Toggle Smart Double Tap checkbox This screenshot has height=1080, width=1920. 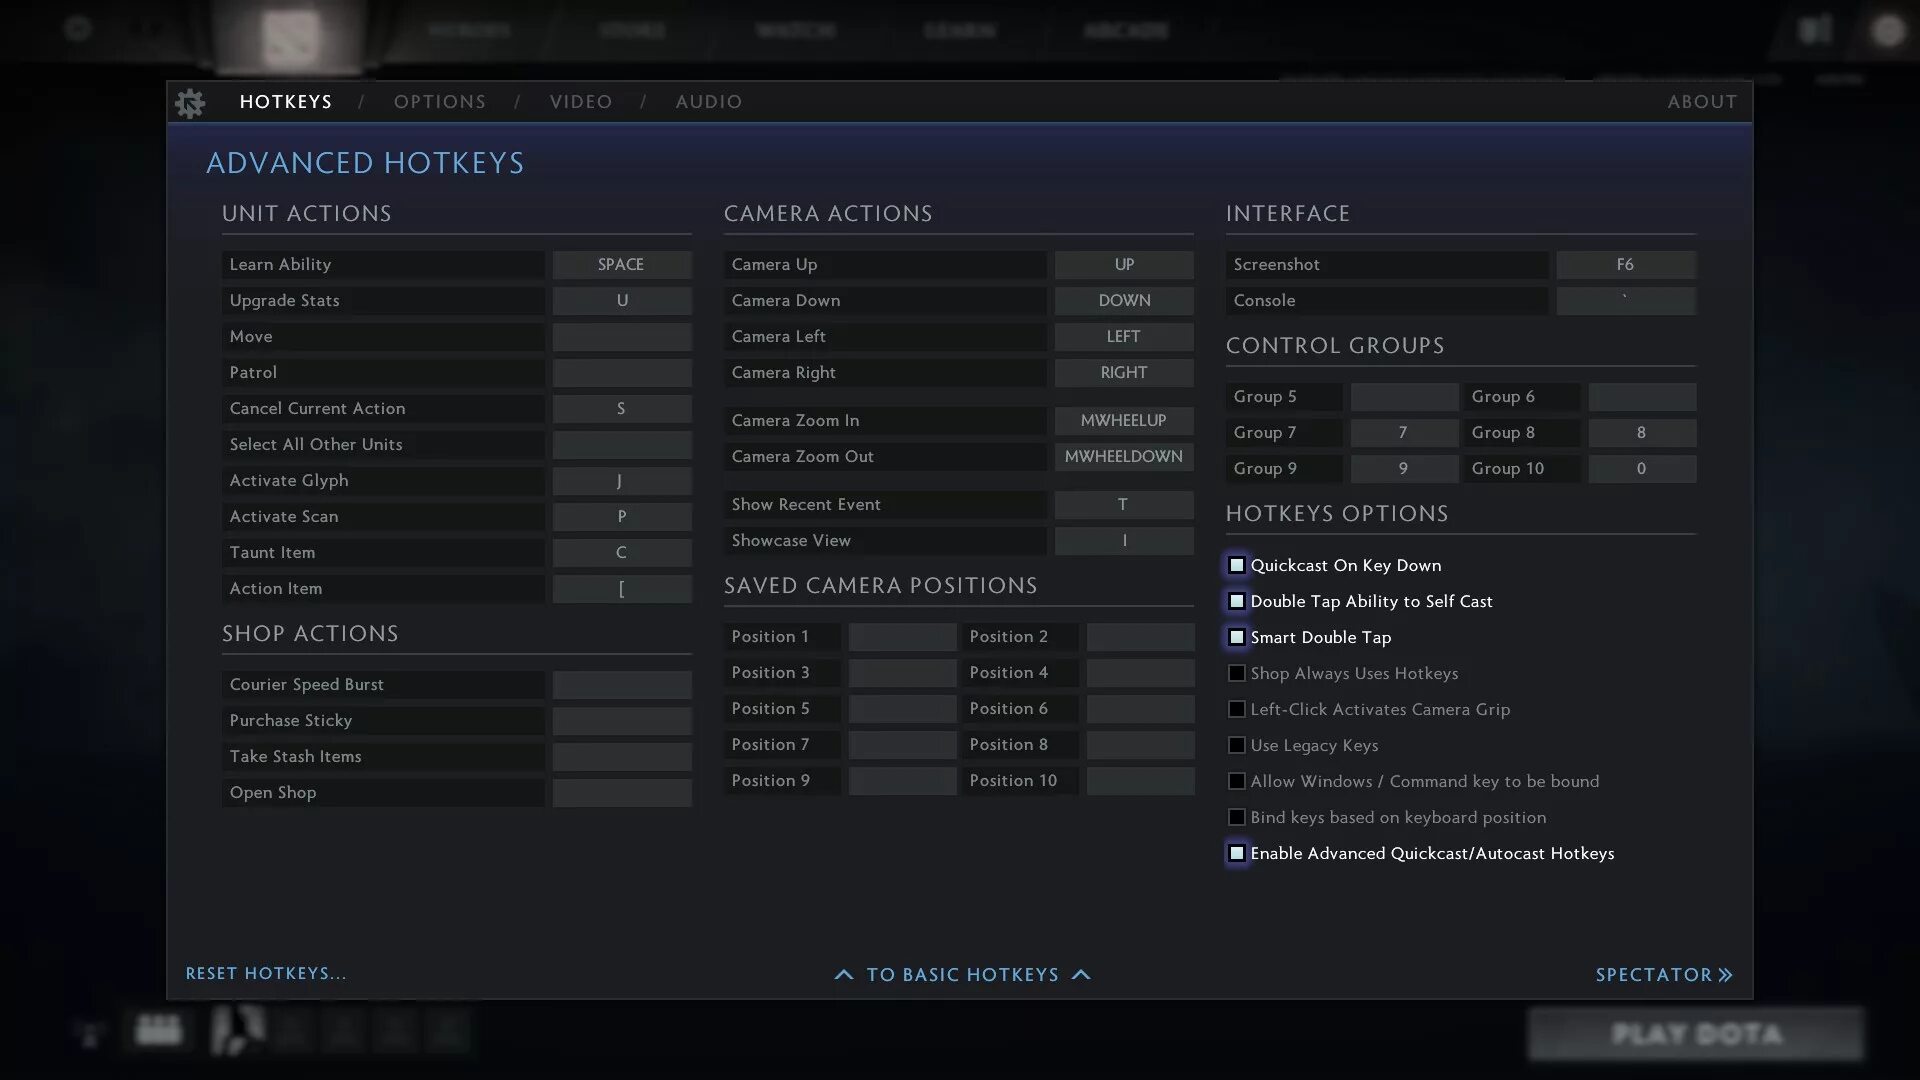[x=1237, y=637]
